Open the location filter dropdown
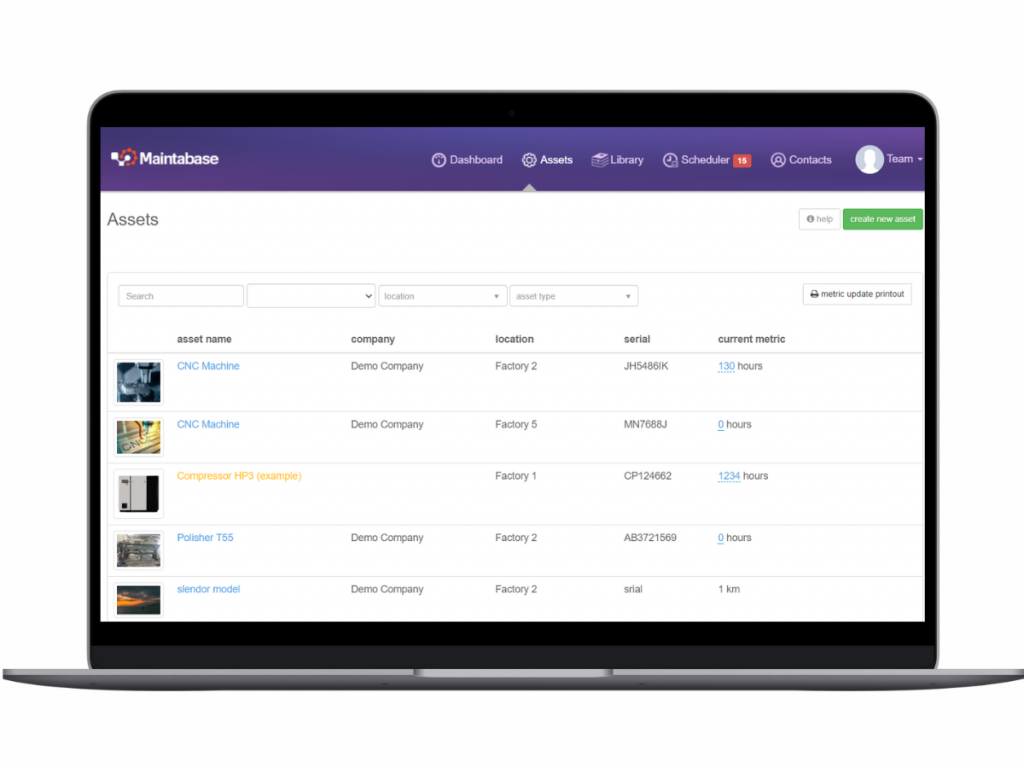 point(442,295)
